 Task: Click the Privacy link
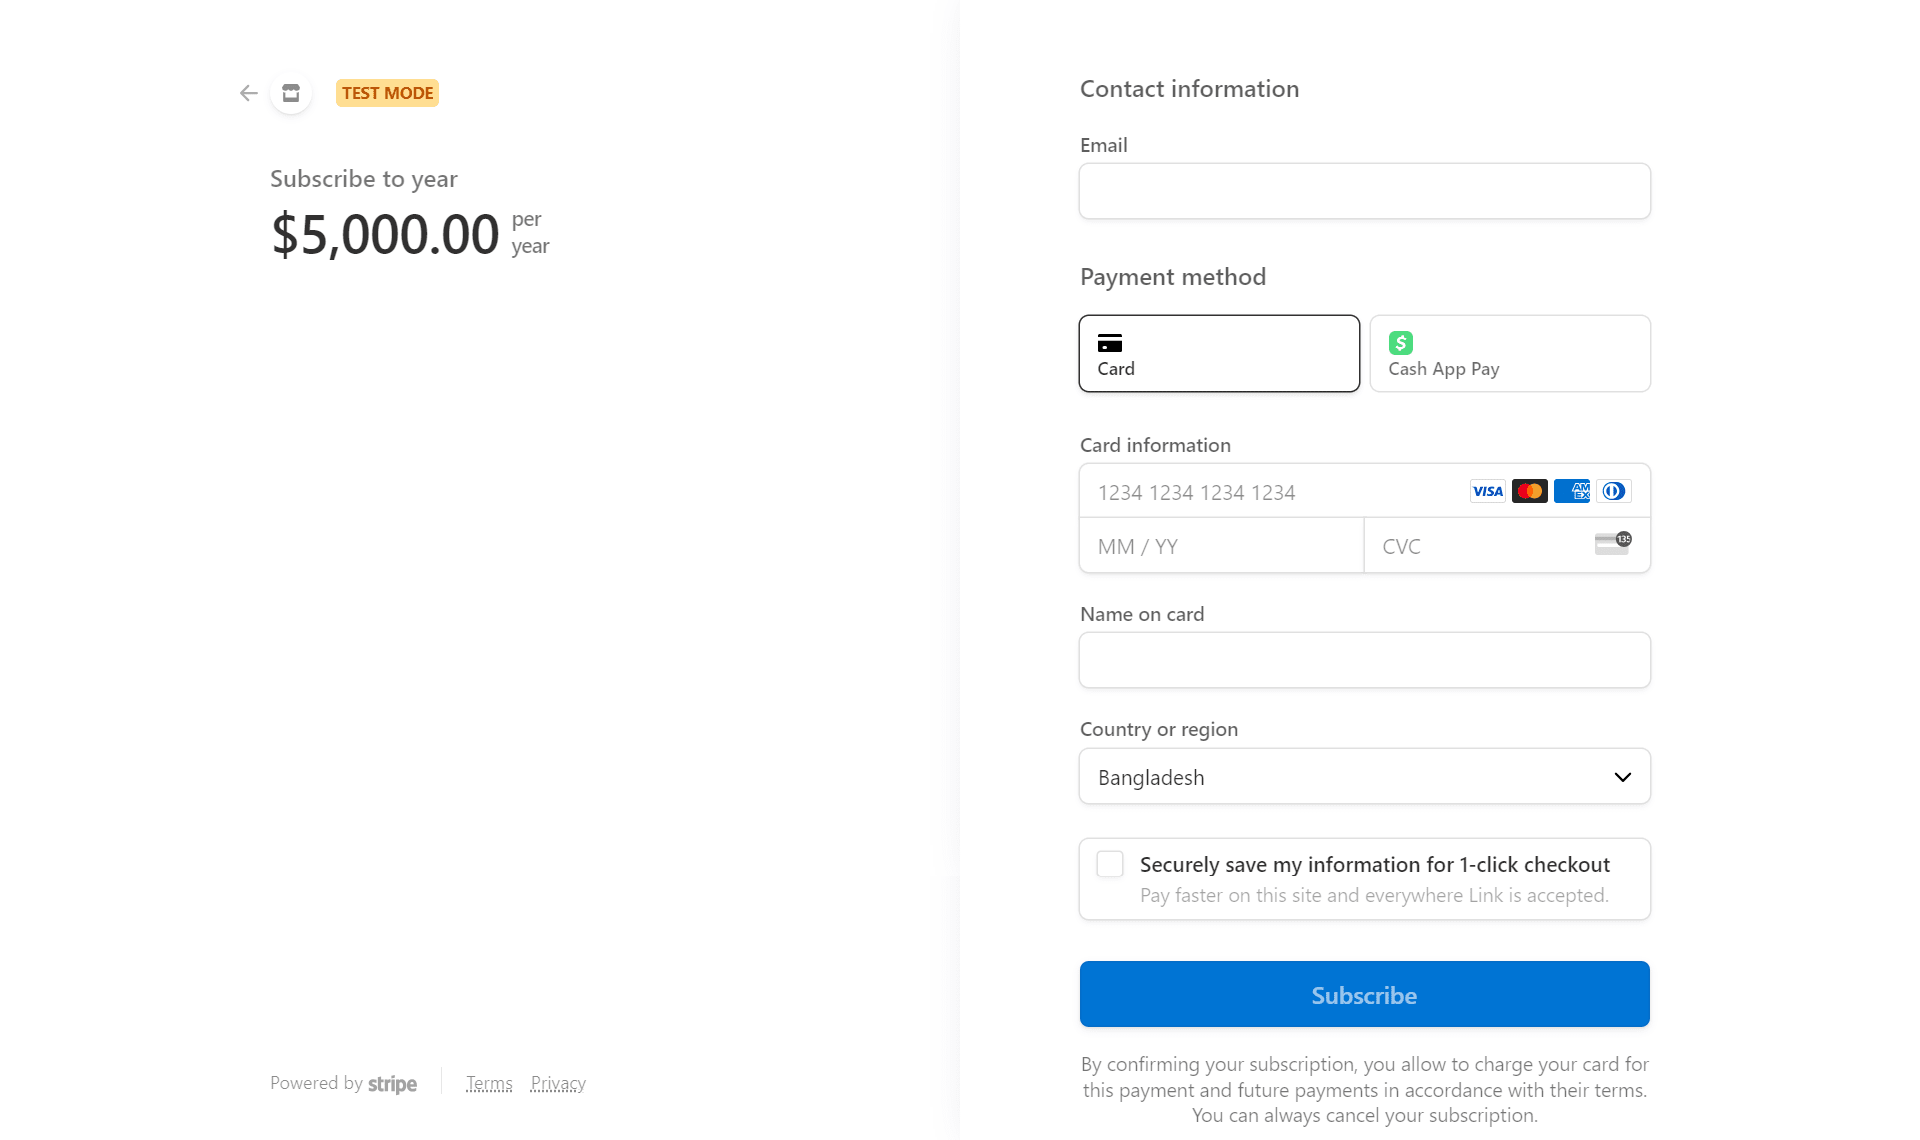(558, 1082)
